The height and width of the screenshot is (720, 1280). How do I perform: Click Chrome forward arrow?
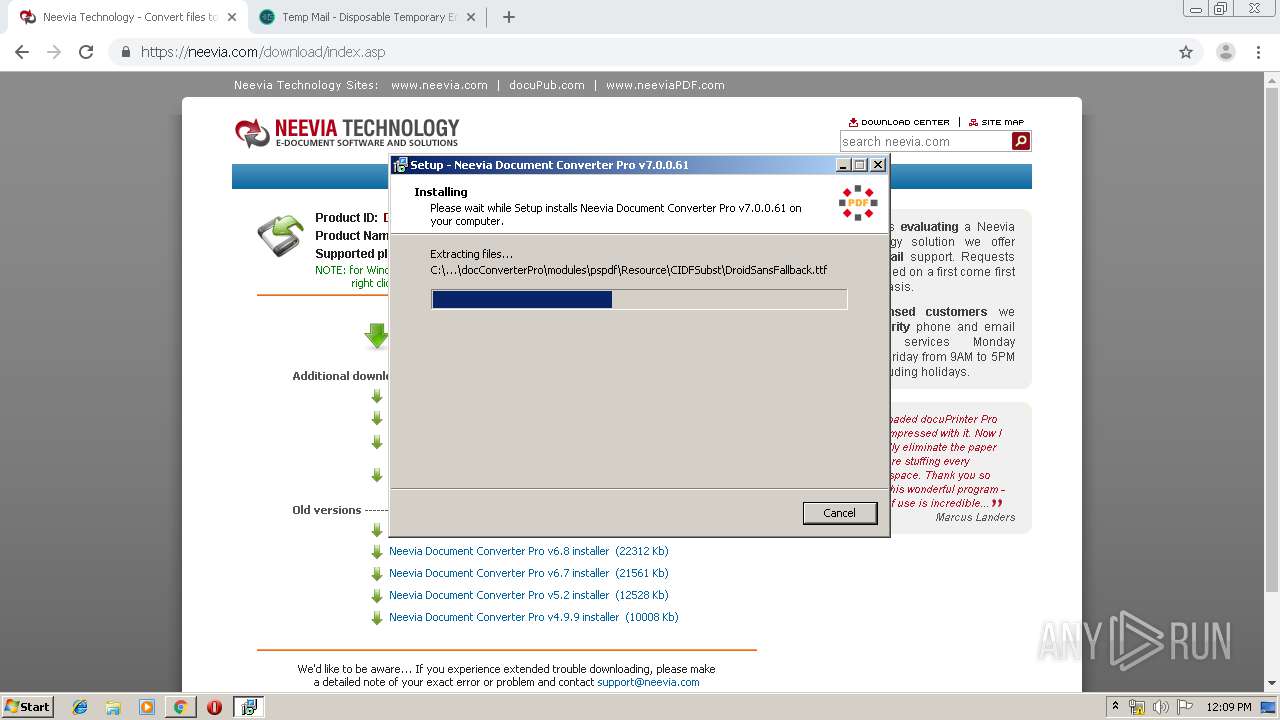[54, 52]
